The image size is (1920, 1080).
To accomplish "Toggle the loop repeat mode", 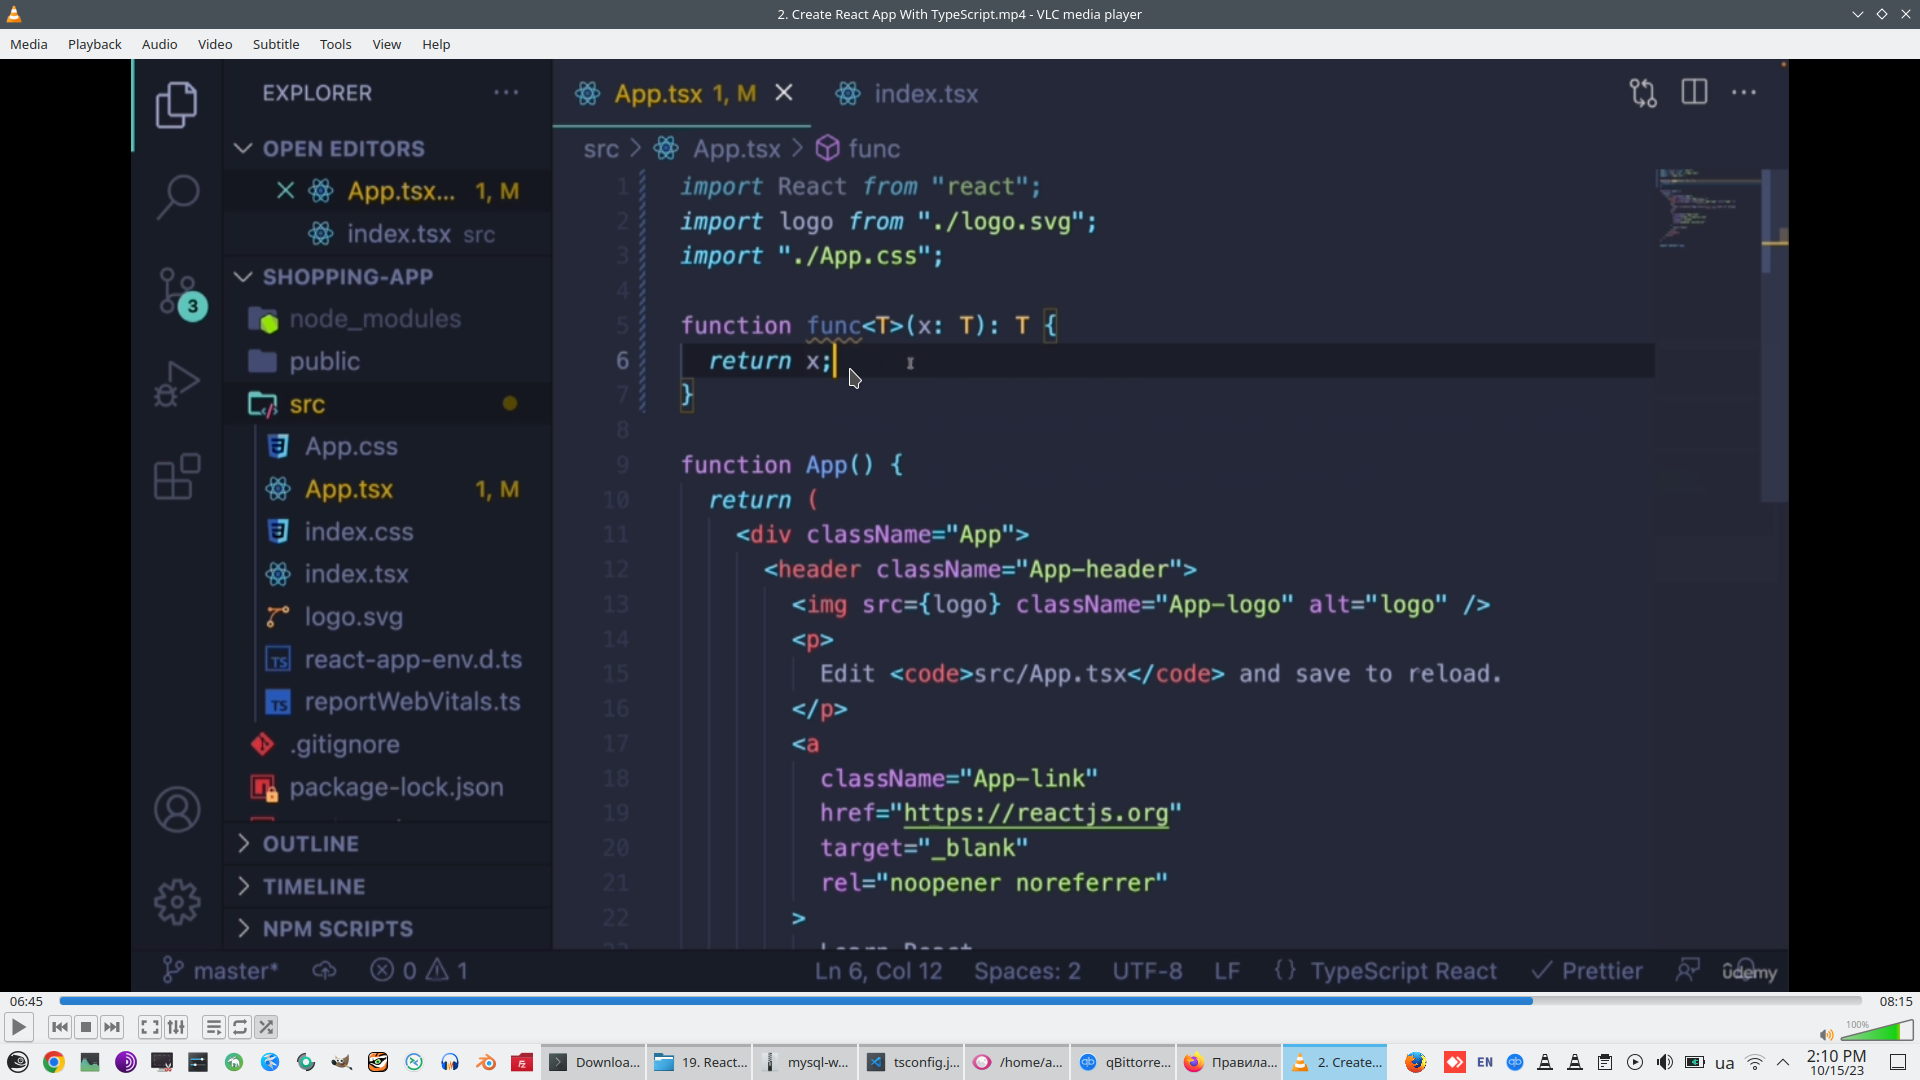I will point(240,1027).
